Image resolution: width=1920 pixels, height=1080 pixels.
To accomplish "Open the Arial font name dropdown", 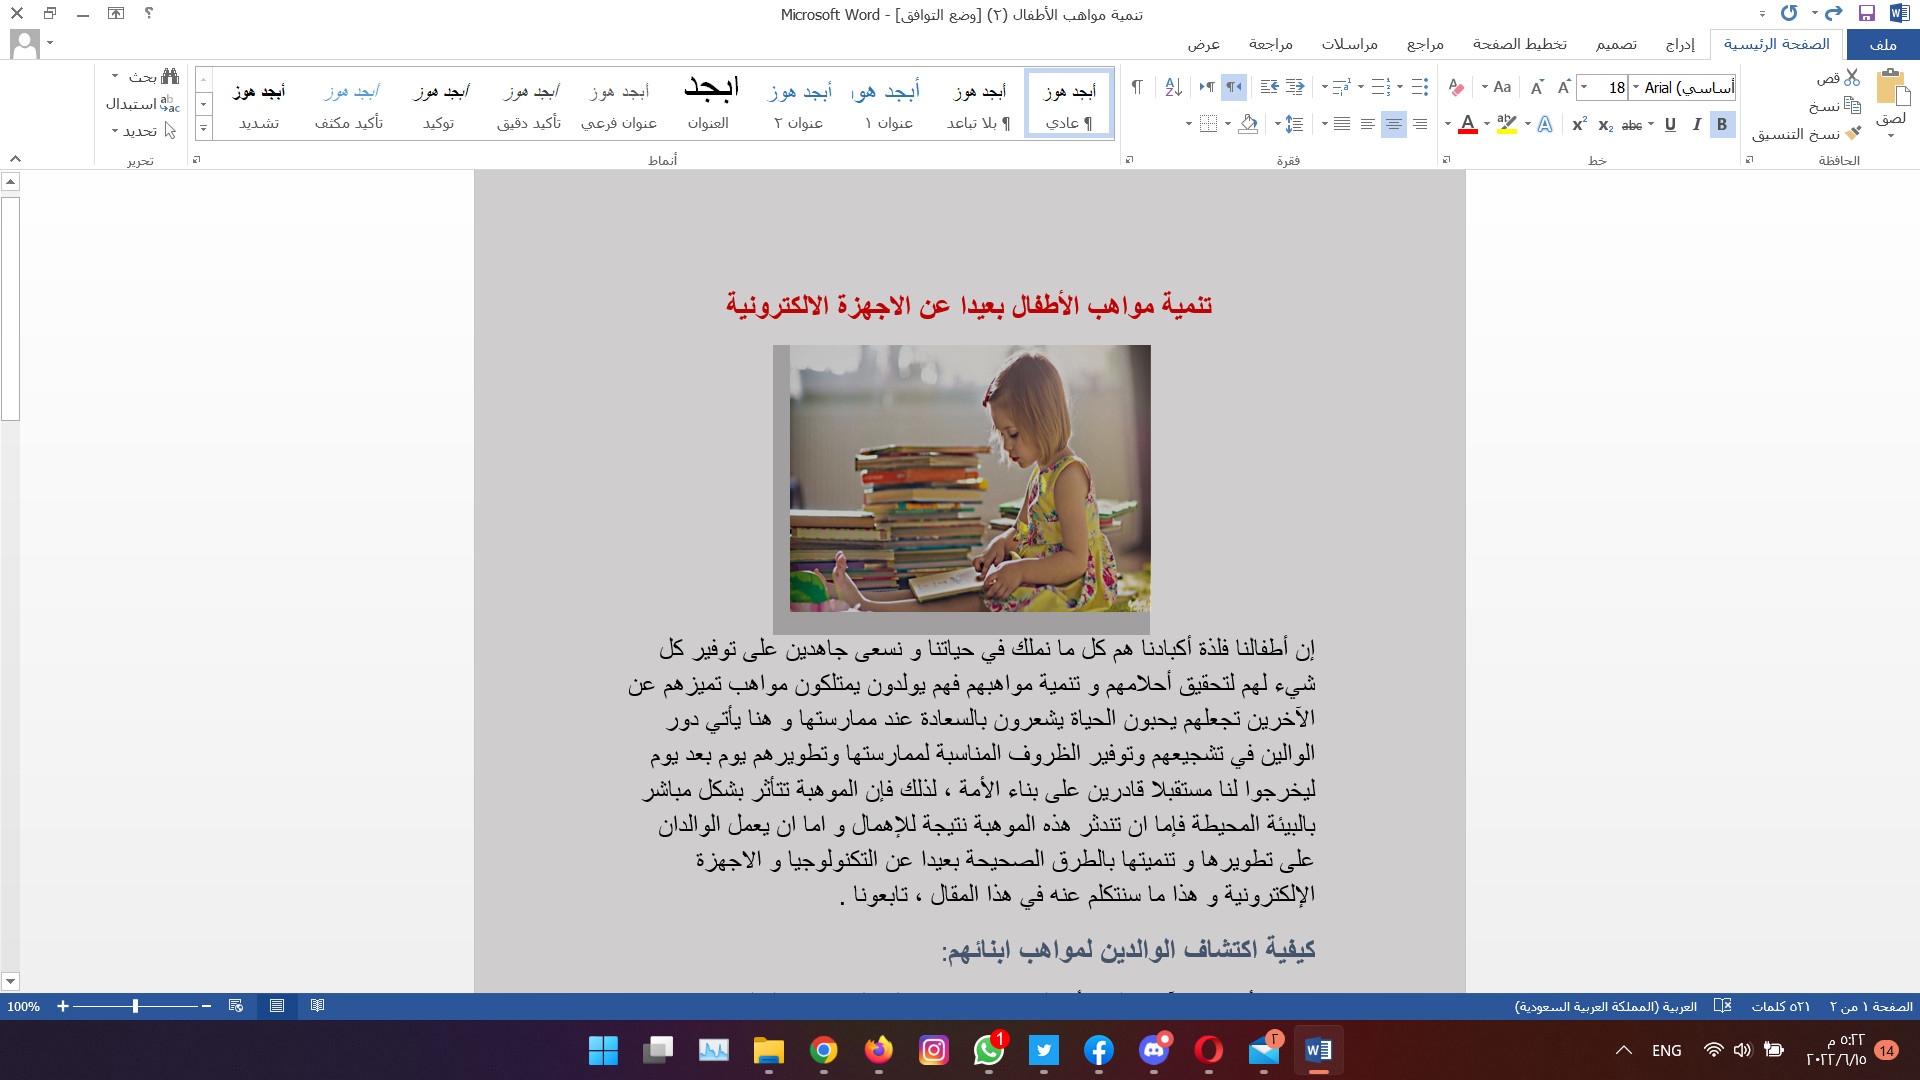I will [1635, 87].
